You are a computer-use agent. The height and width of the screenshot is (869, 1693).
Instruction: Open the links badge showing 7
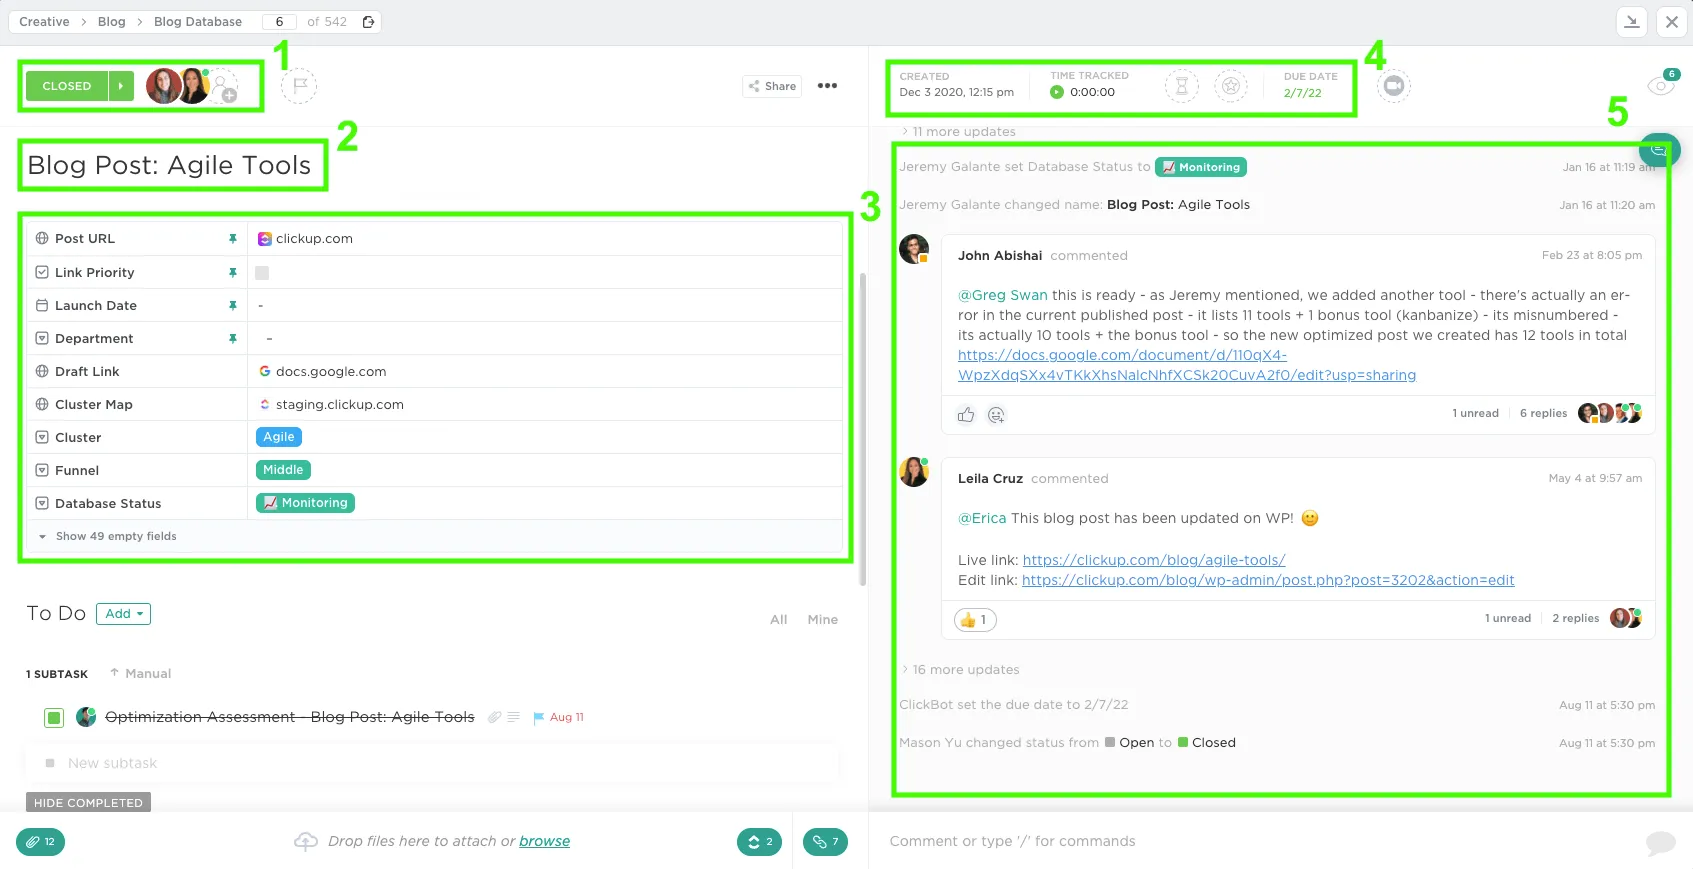825,842
